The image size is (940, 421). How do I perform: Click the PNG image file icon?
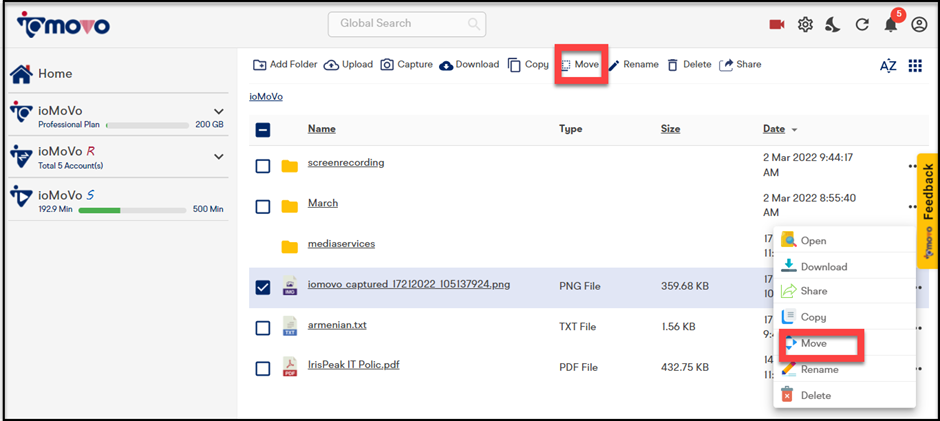pos(290,286)
